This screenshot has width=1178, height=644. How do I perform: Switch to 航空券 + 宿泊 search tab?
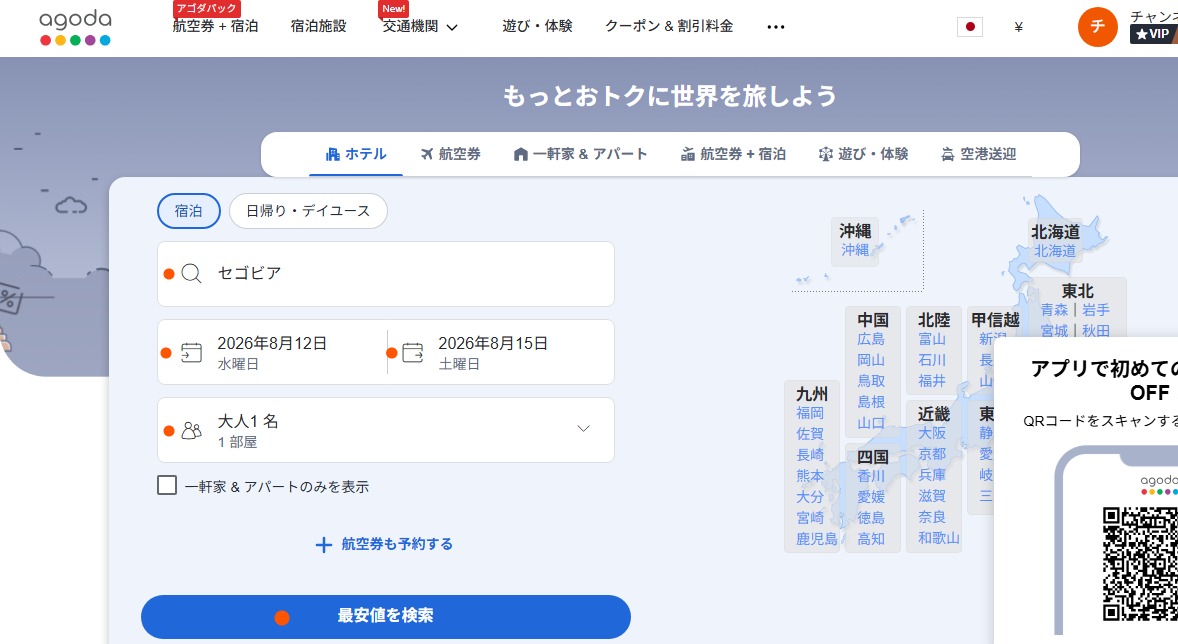pyautogui.click(x=733, y=154)
